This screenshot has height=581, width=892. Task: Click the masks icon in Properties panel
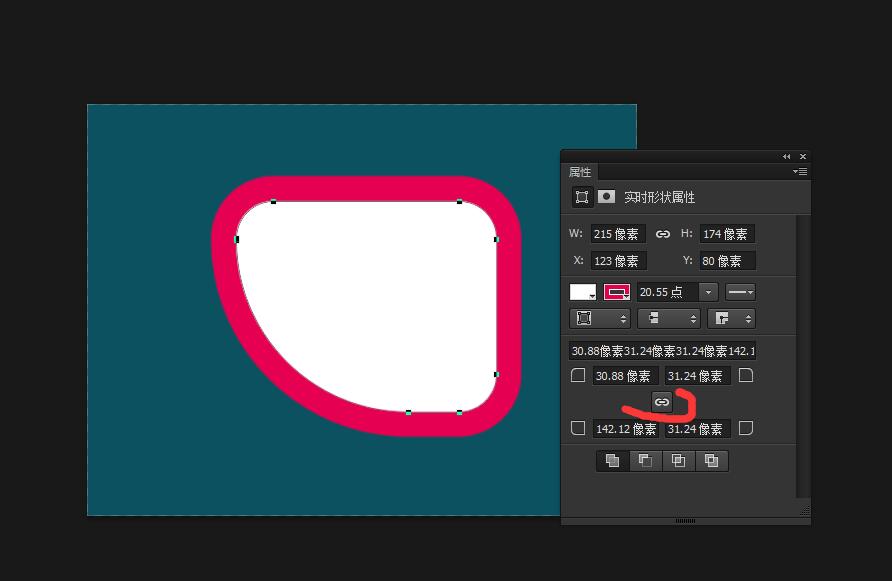606,197
